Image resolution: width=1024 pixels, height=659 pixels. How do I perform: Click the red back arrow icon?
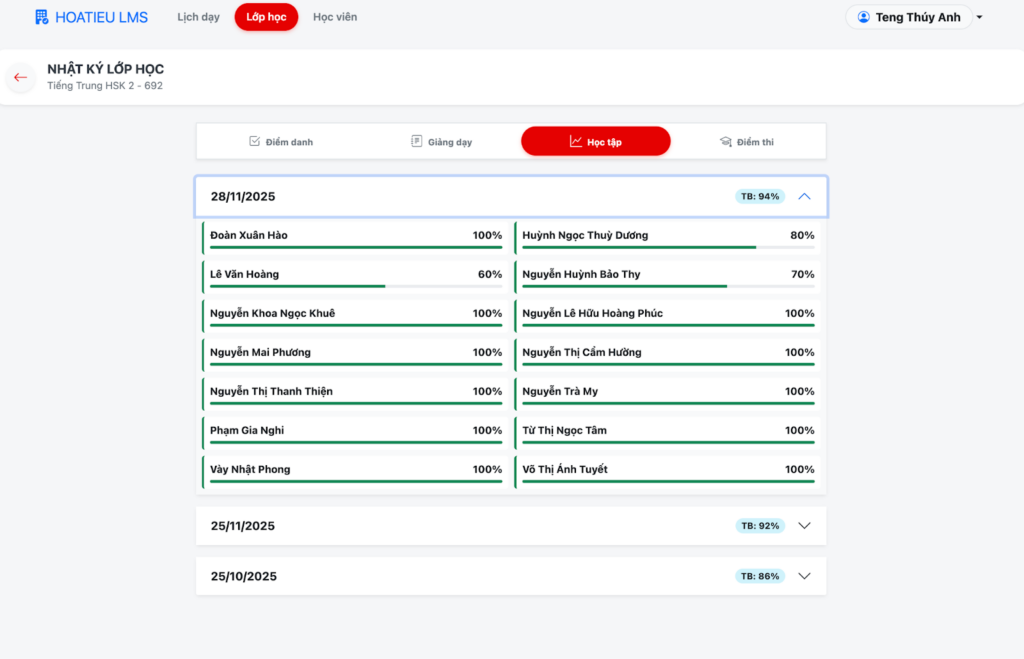21,77
